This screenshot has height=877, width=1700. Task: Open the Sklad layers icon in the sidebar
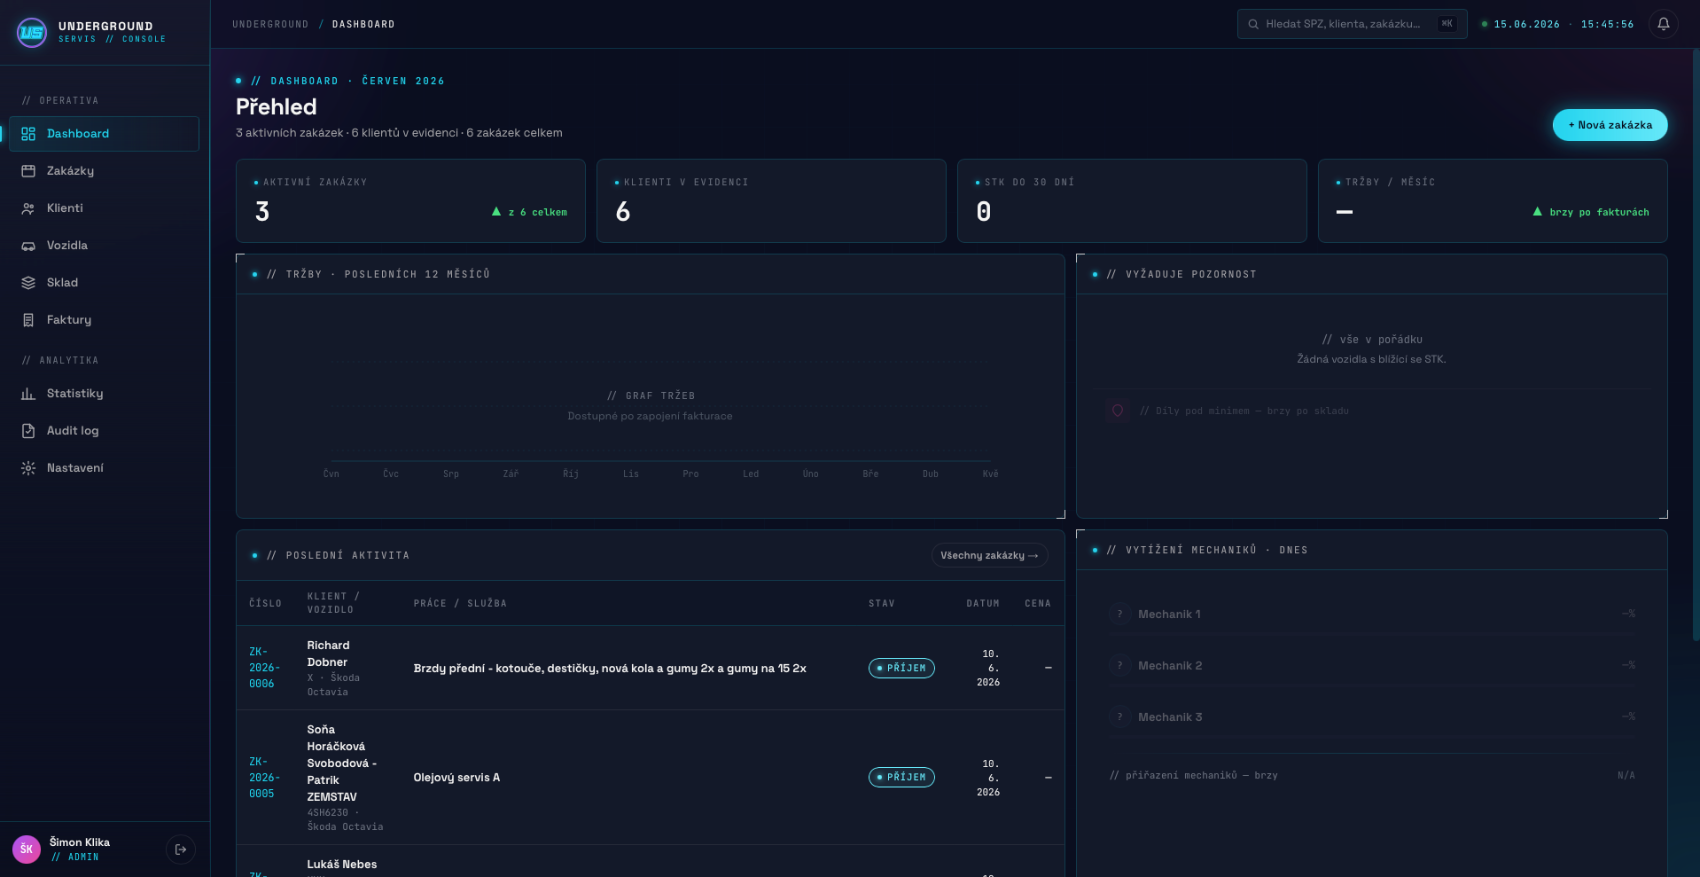click(x=28, y=283)
